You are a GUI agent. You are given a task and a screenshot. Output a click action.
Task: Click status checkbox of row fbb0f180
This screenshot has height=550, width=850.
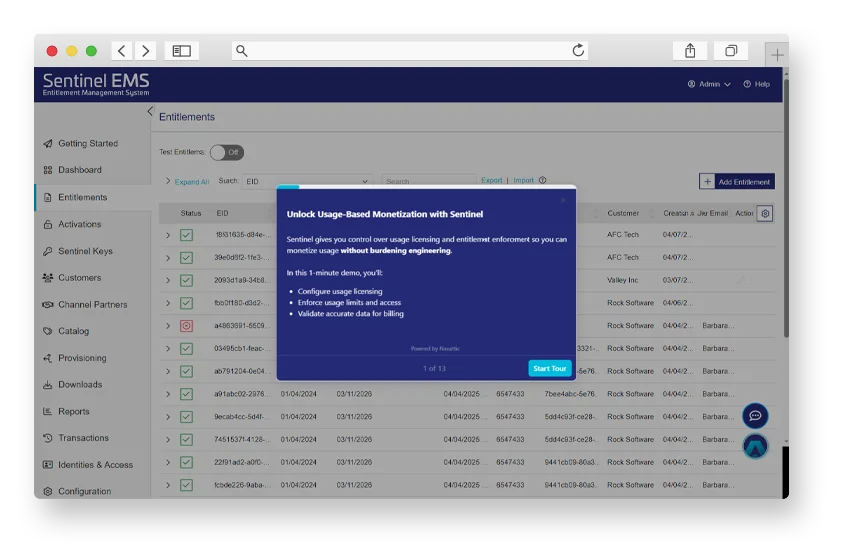point(186,303)
